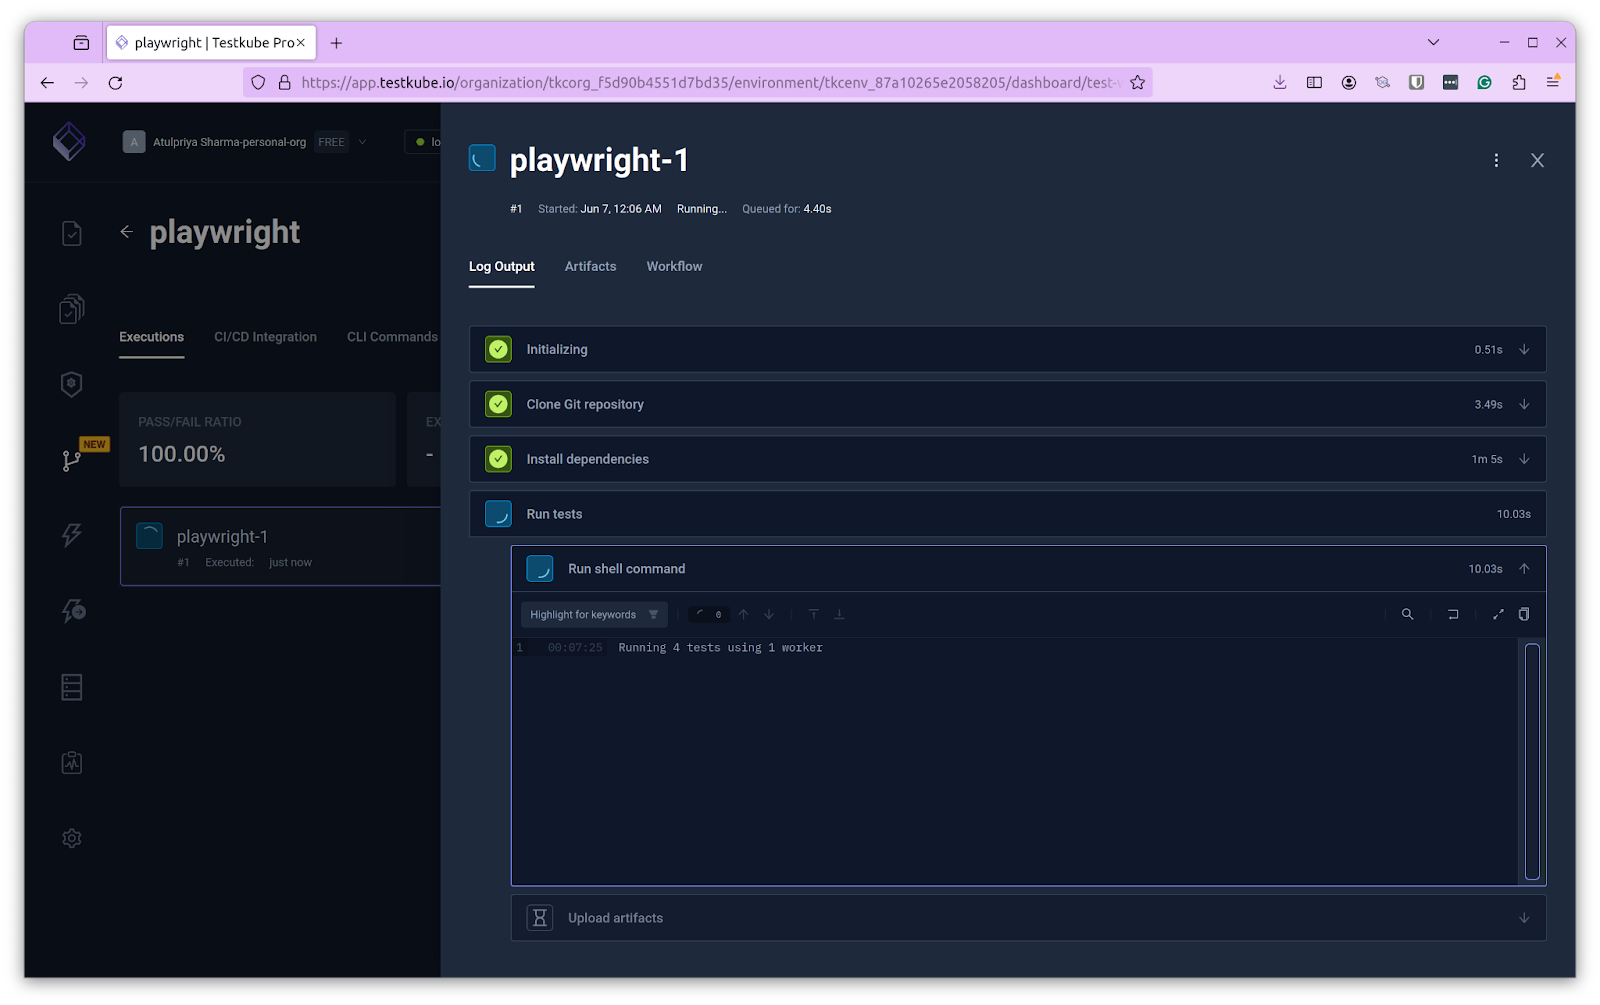This screenshot has width=1600, height=1005.
Task: Click the hourglass icon of Upload artifacts
Action: coord(540,918)
